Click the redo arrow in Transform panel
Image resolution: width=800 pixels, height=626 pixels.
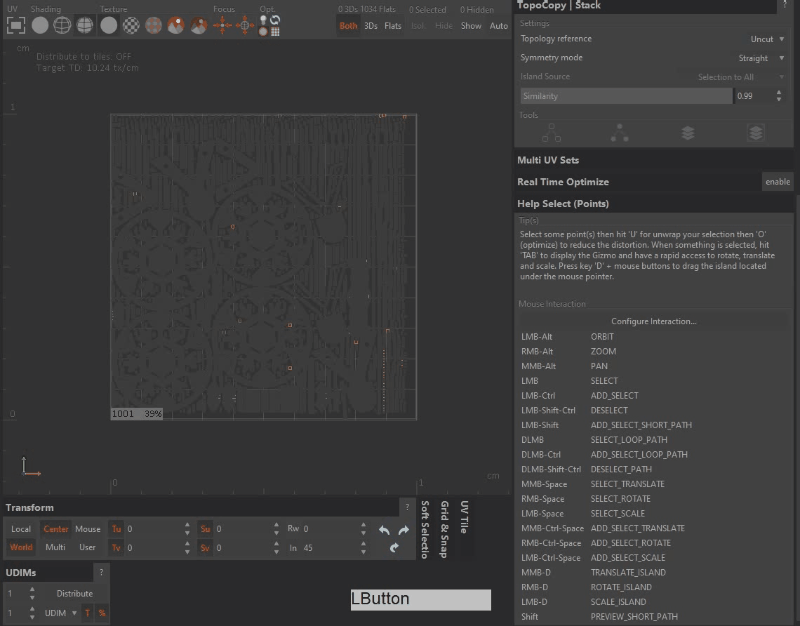pos(403,530)
